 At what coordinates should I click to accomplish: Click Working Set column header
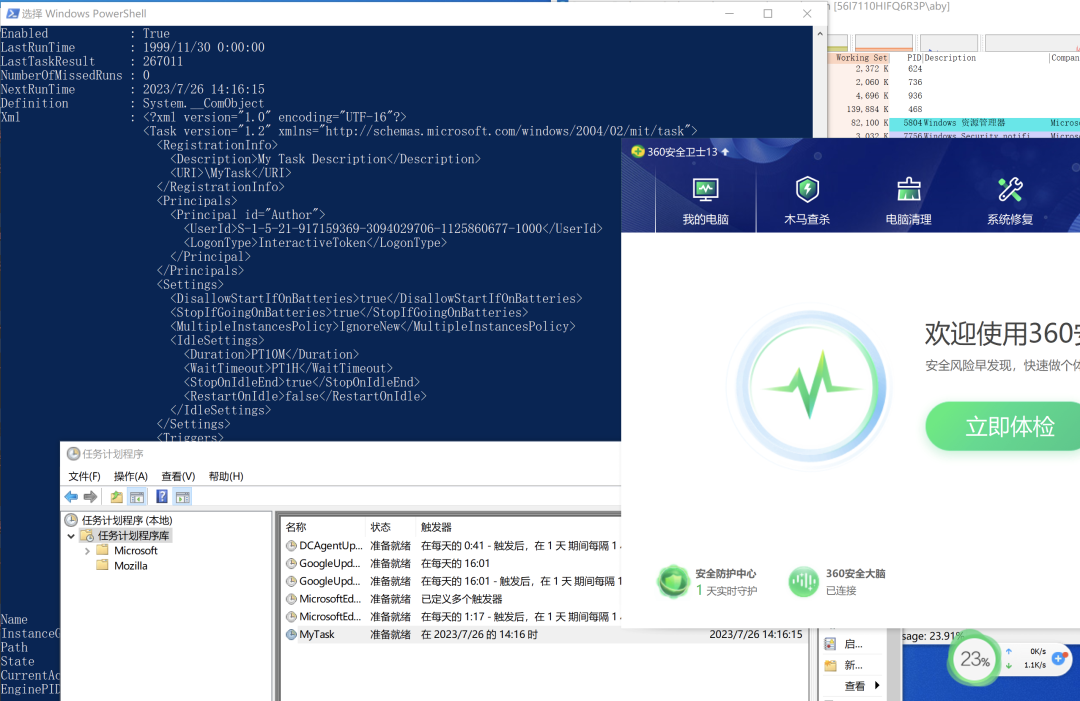(861, 58)
